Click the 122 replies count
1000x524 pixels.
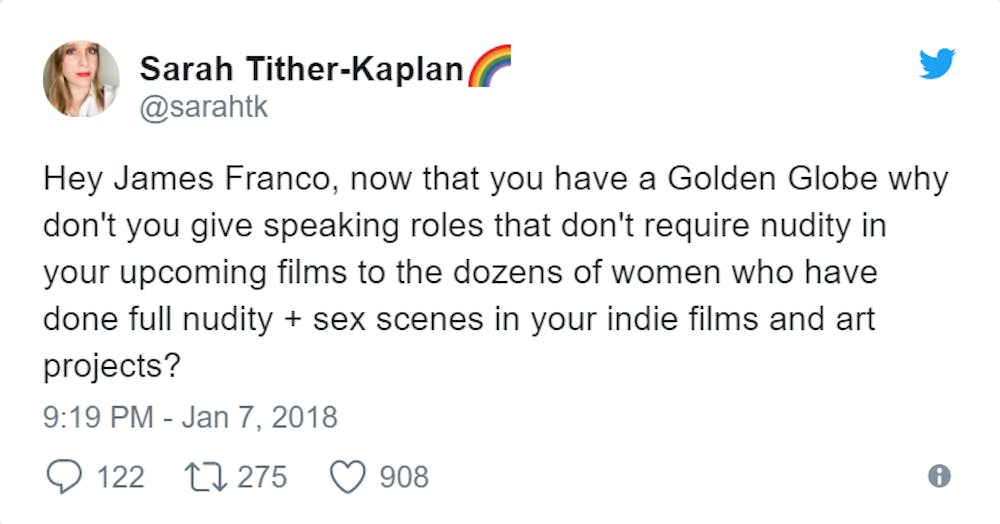[120, 477]
